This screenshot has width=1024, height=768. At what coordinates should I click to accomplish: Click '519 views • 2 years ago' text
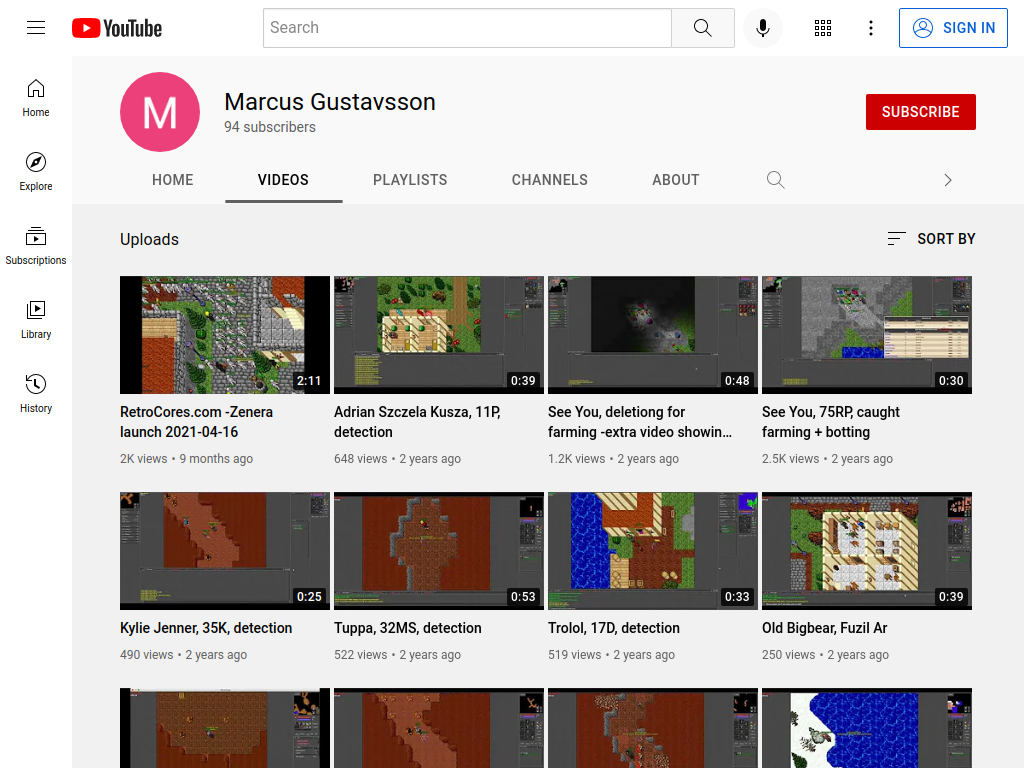tap(611, 654)
